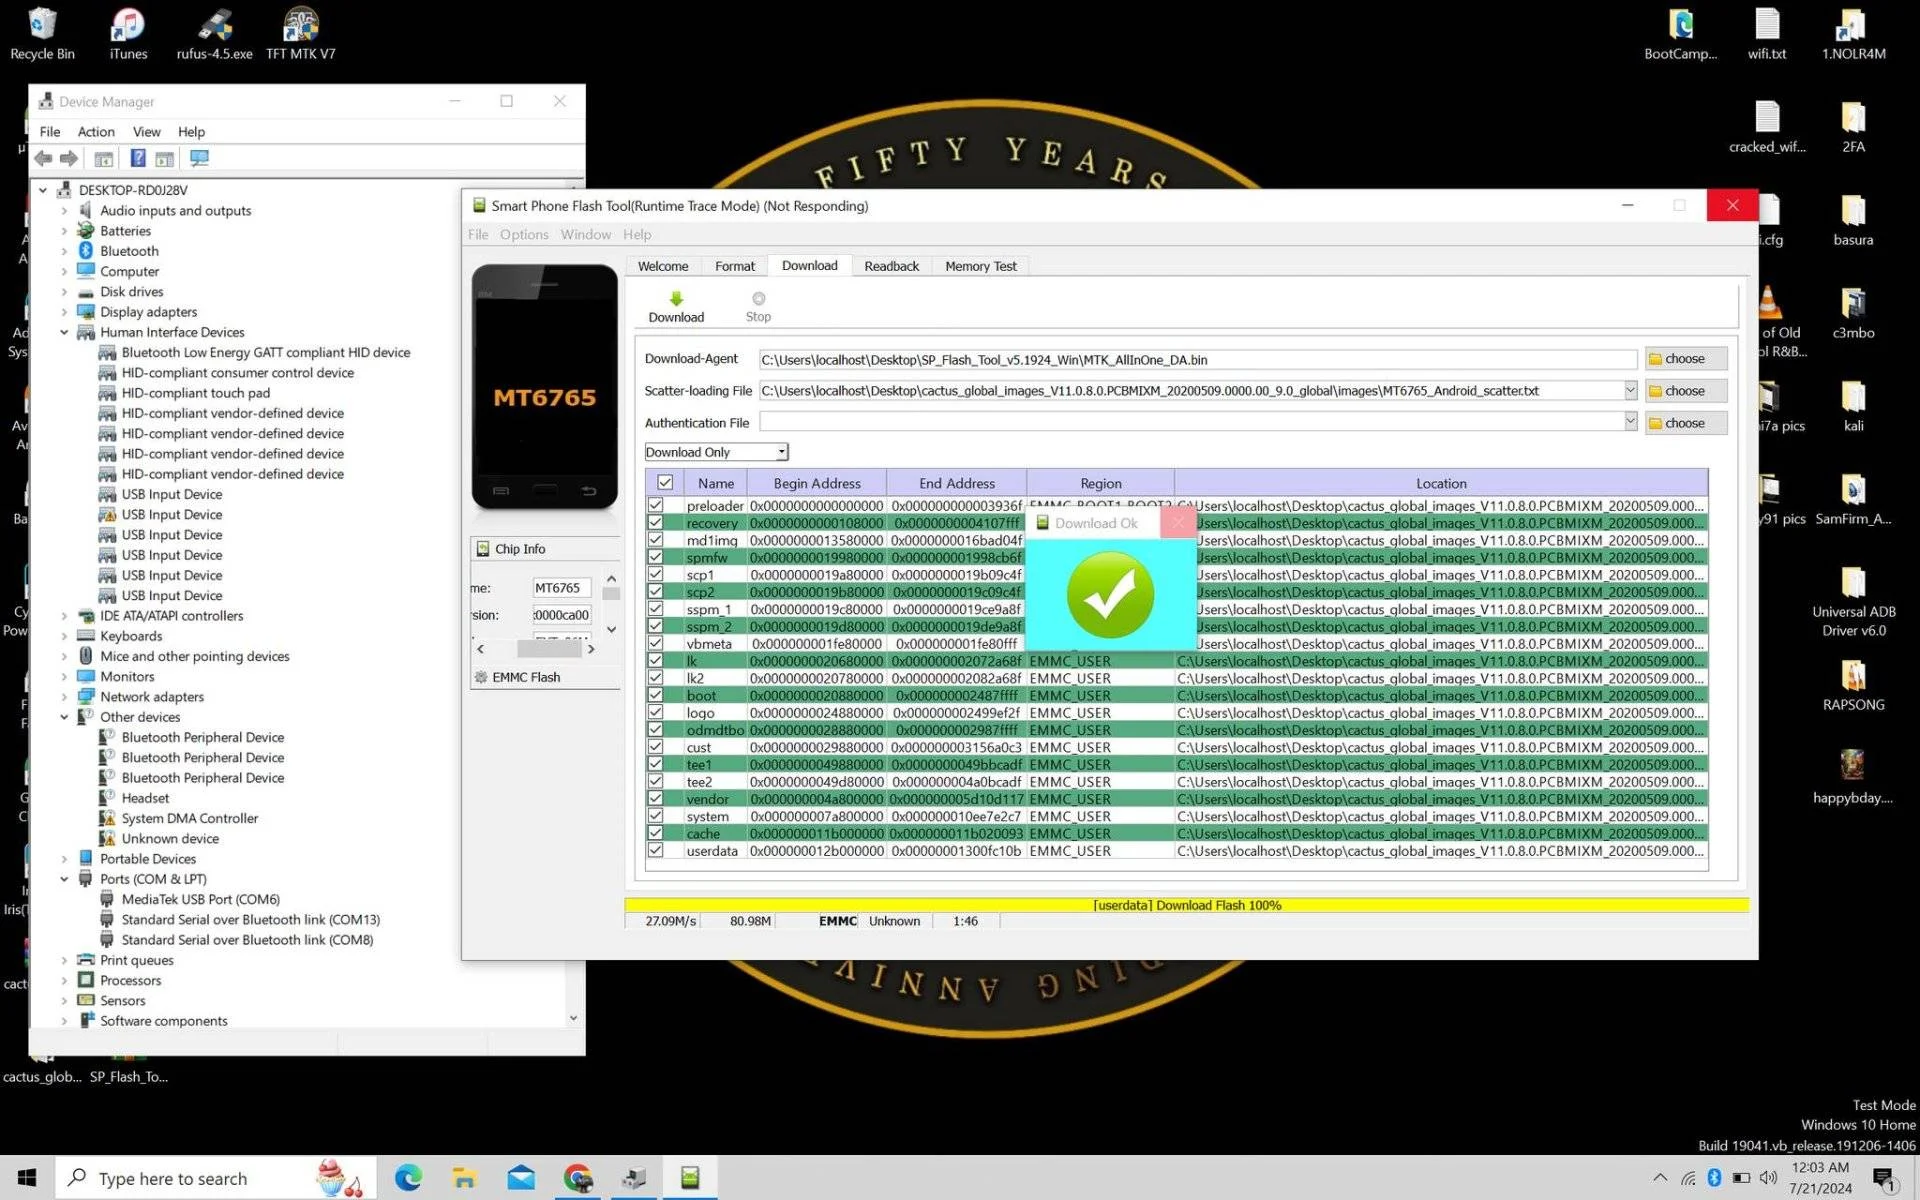Switch to the Welcome tab
The image size is (1920, 1200).
pos(663,266)
